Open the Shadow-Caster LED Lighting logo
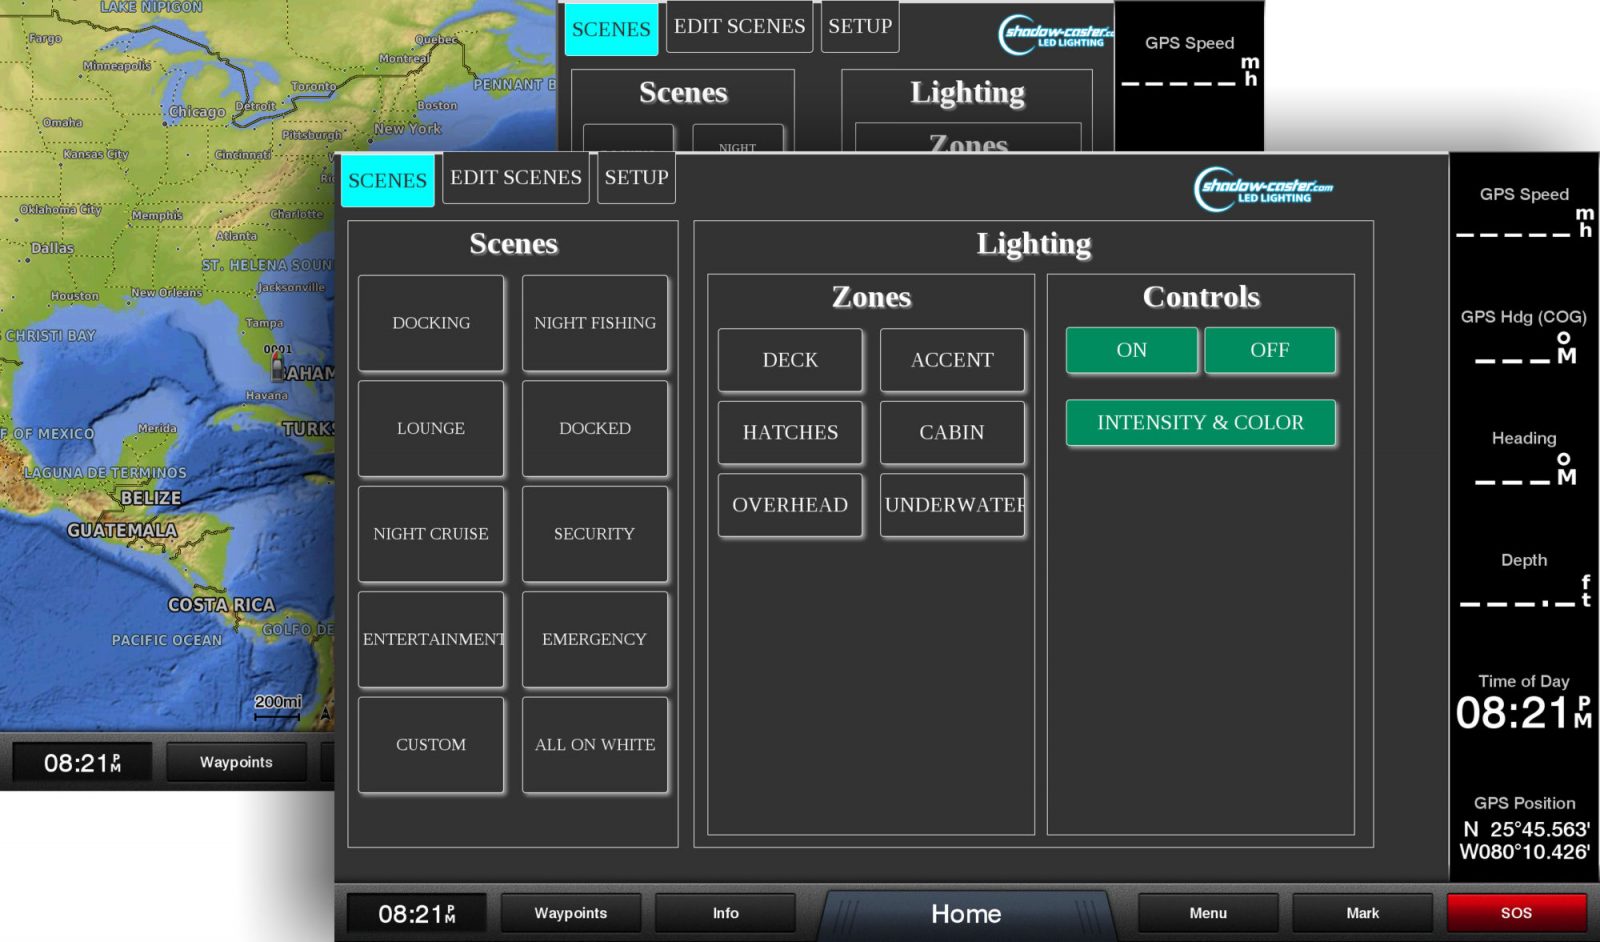 (x=1262, y=186)
